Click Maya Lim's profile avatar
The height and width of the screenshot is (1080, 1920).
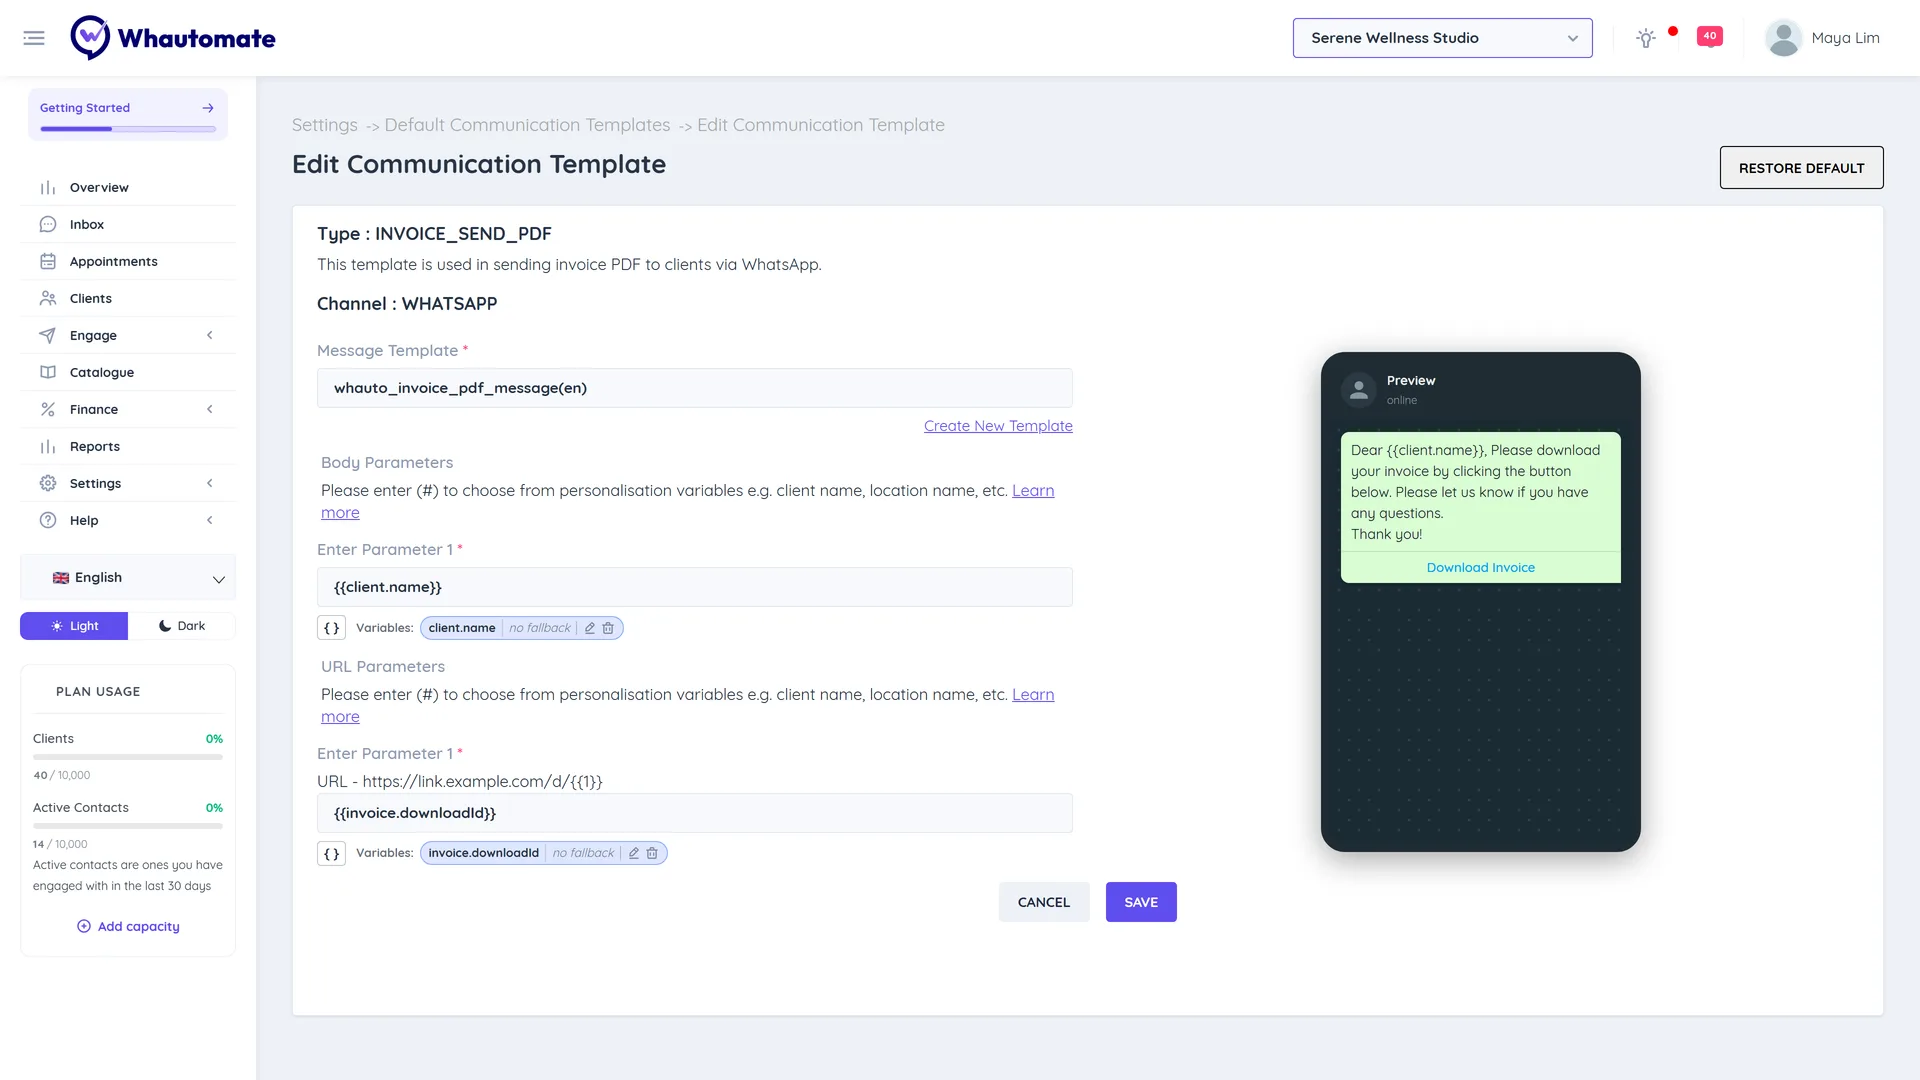1783,38
